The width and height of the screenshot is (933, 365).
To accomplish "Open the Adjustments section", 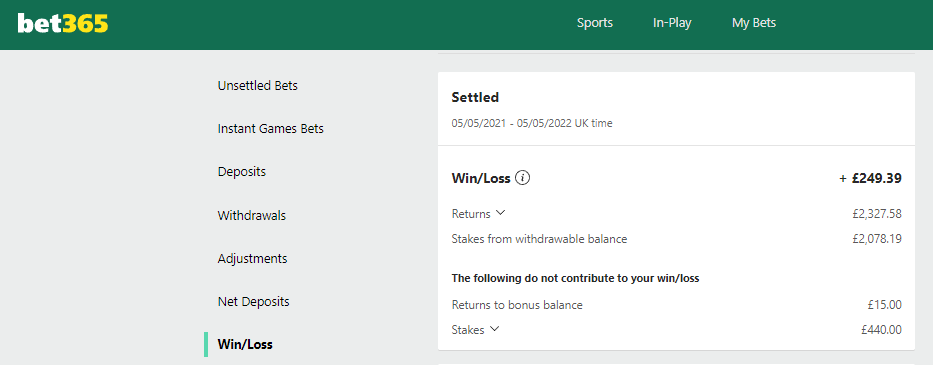I will tap(252, 258).
